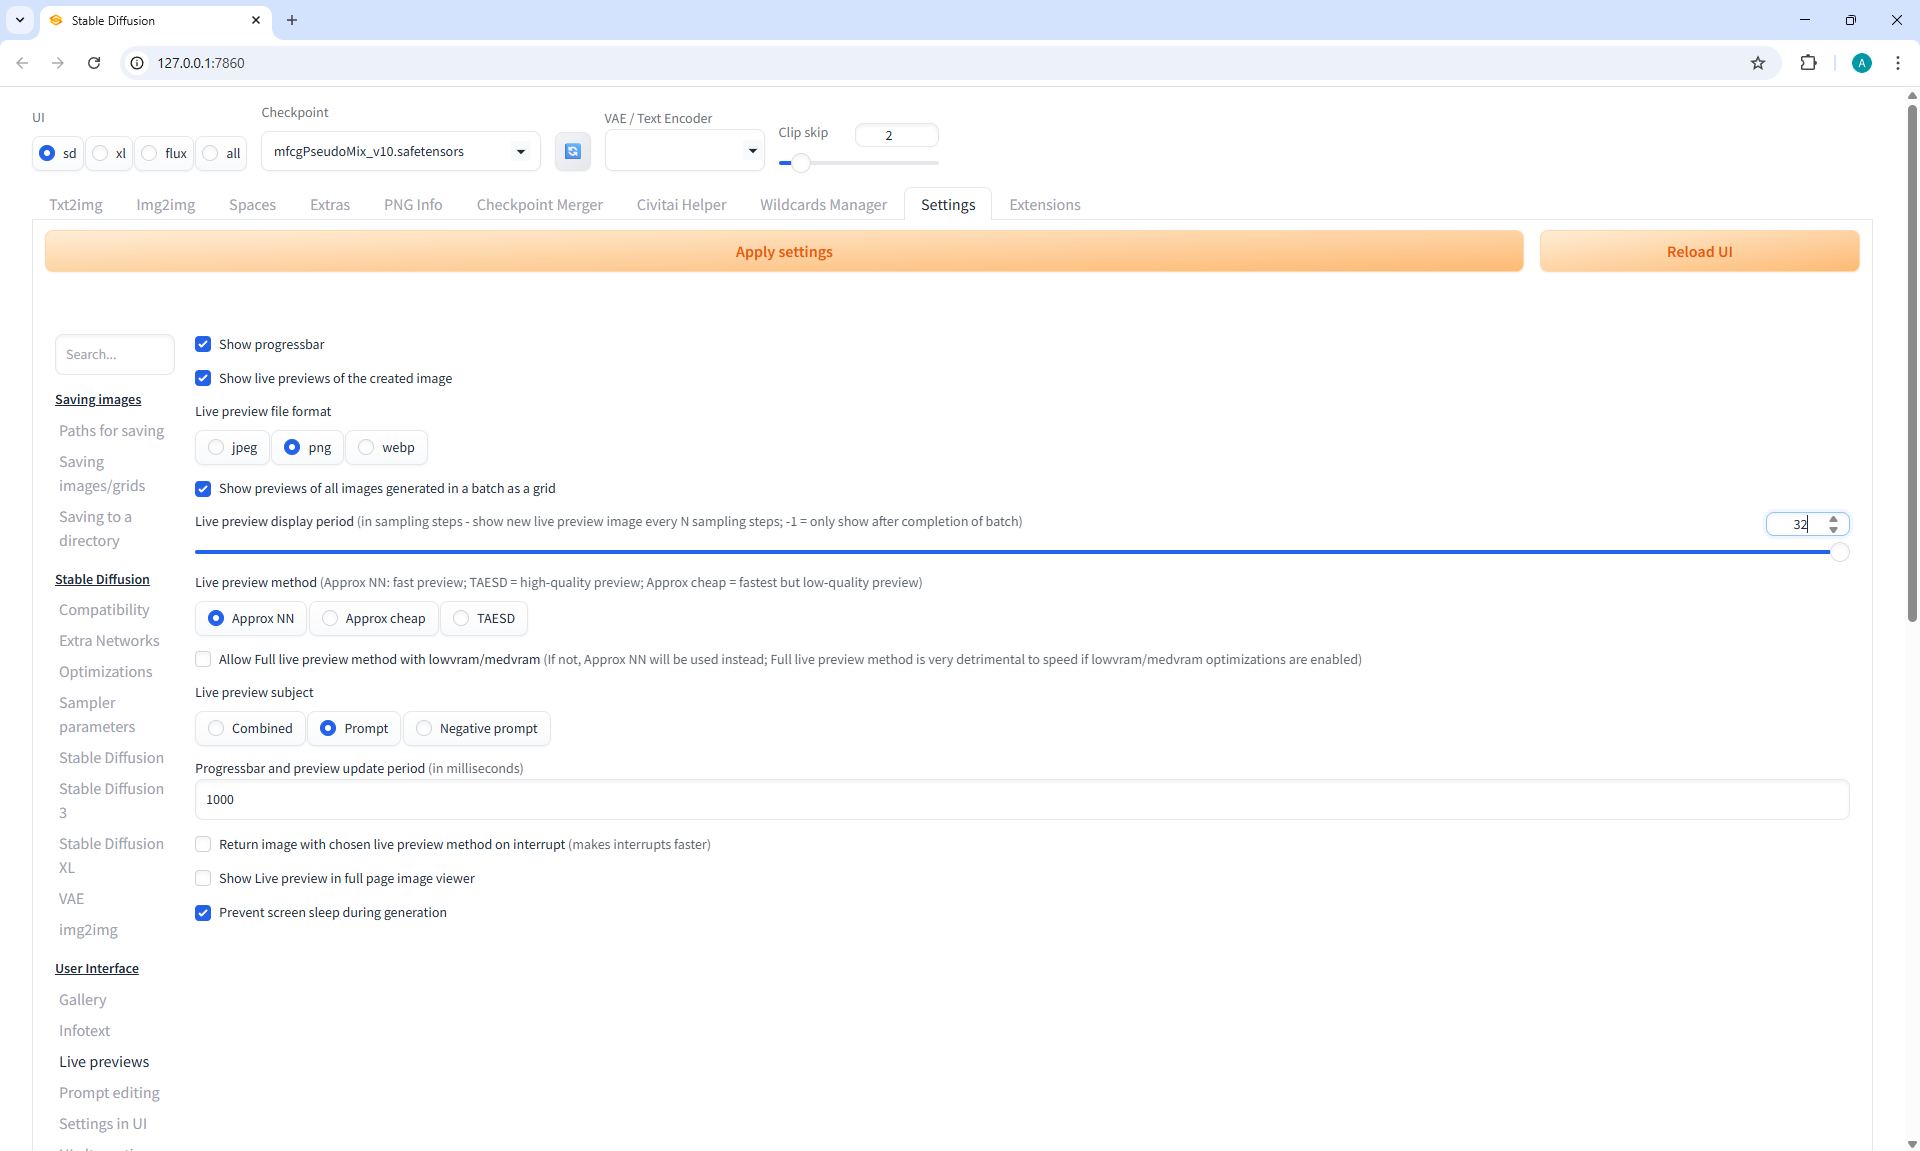
Task: Switch to the Extensions tab
Action: pyautogui.click(x=1044, y=205)
